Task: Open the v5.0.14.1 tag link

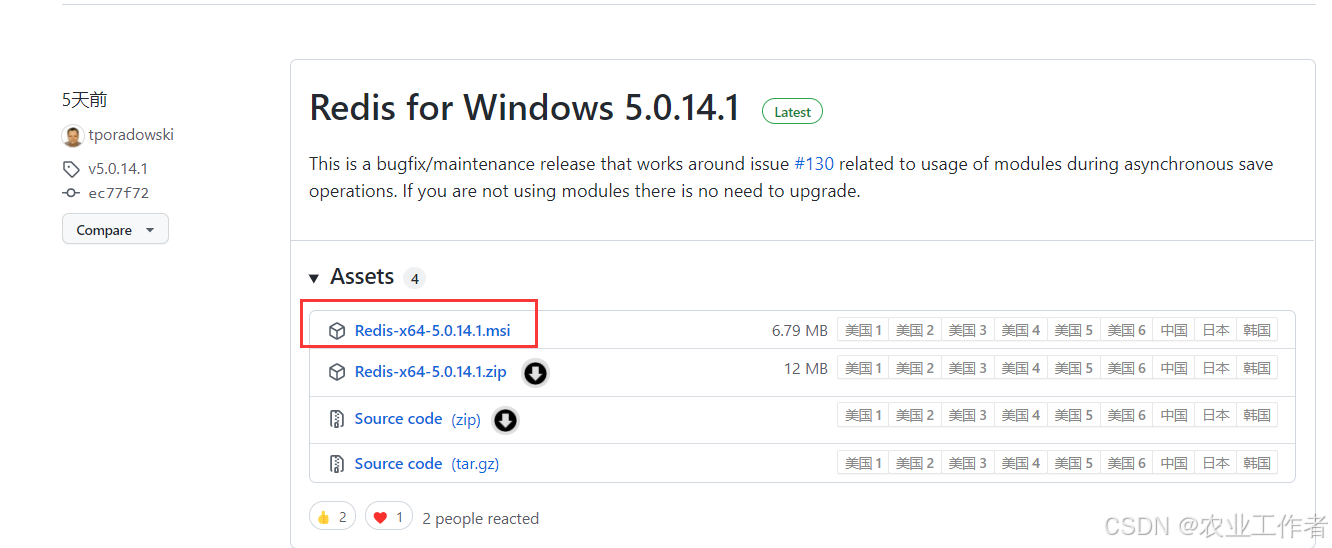Action: (118, 169)
